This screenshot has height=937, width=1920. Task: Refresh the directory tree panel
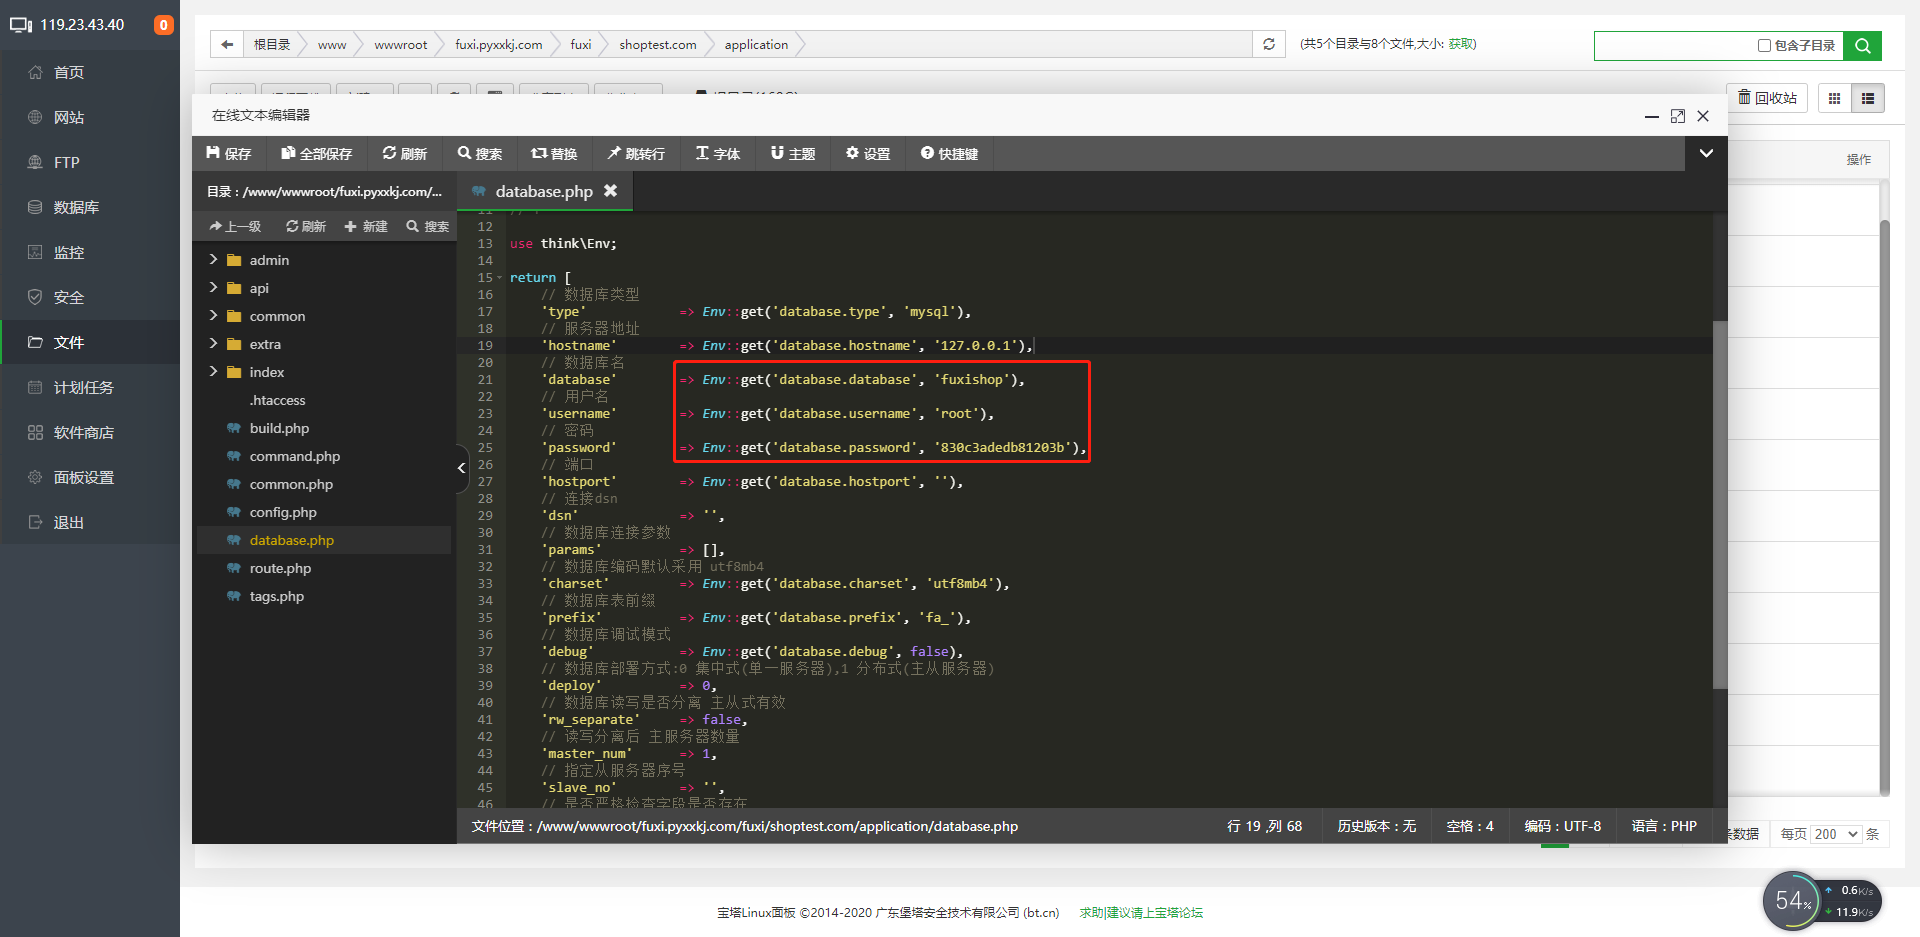(306, 227)
